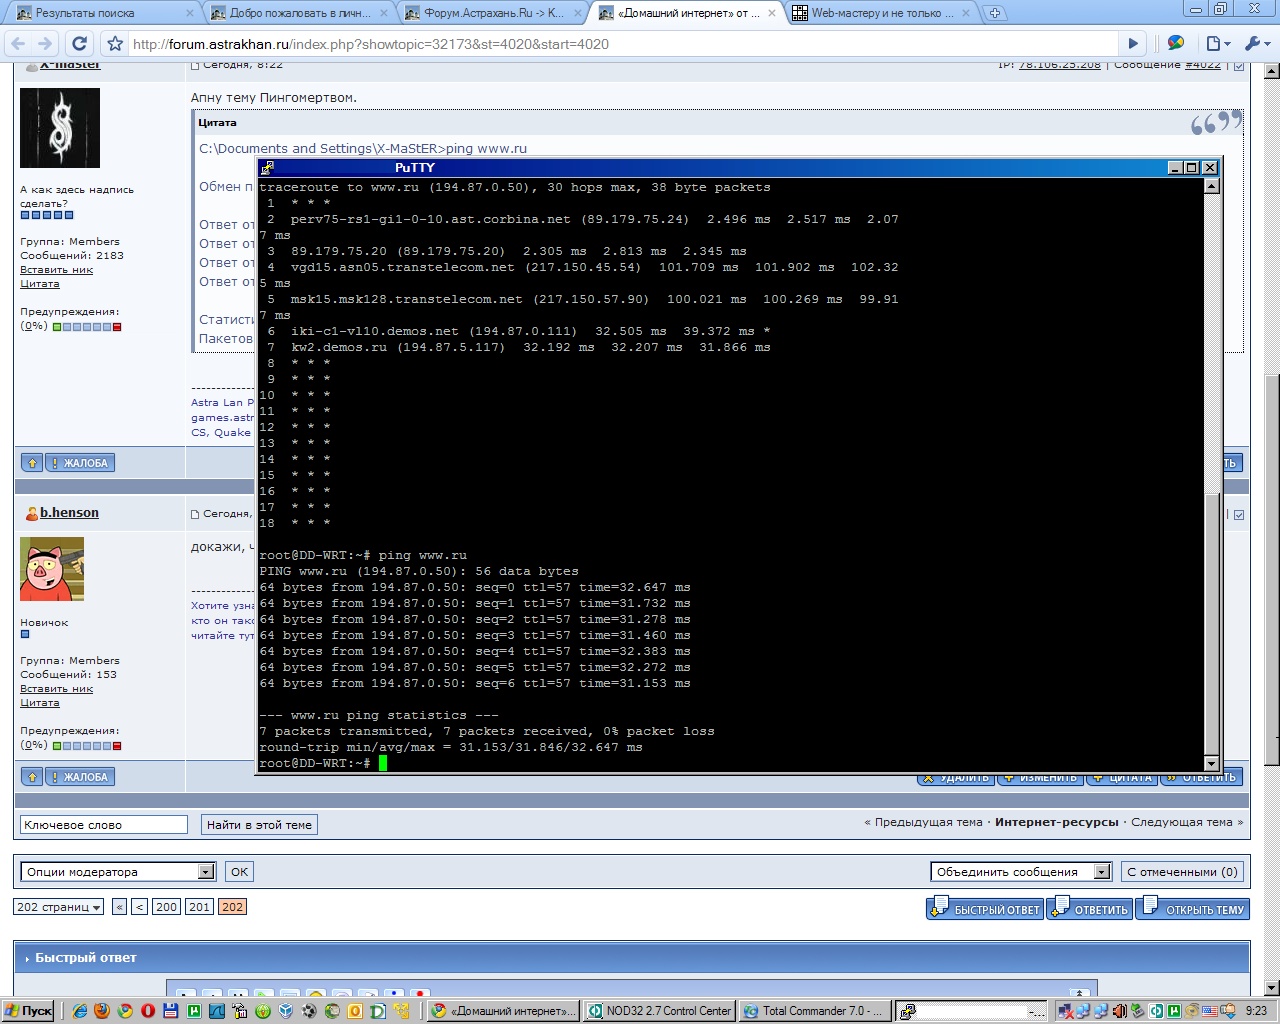Click 'Вставить ник' under X-master
1280x1024 pixels.
pos(56,270)
